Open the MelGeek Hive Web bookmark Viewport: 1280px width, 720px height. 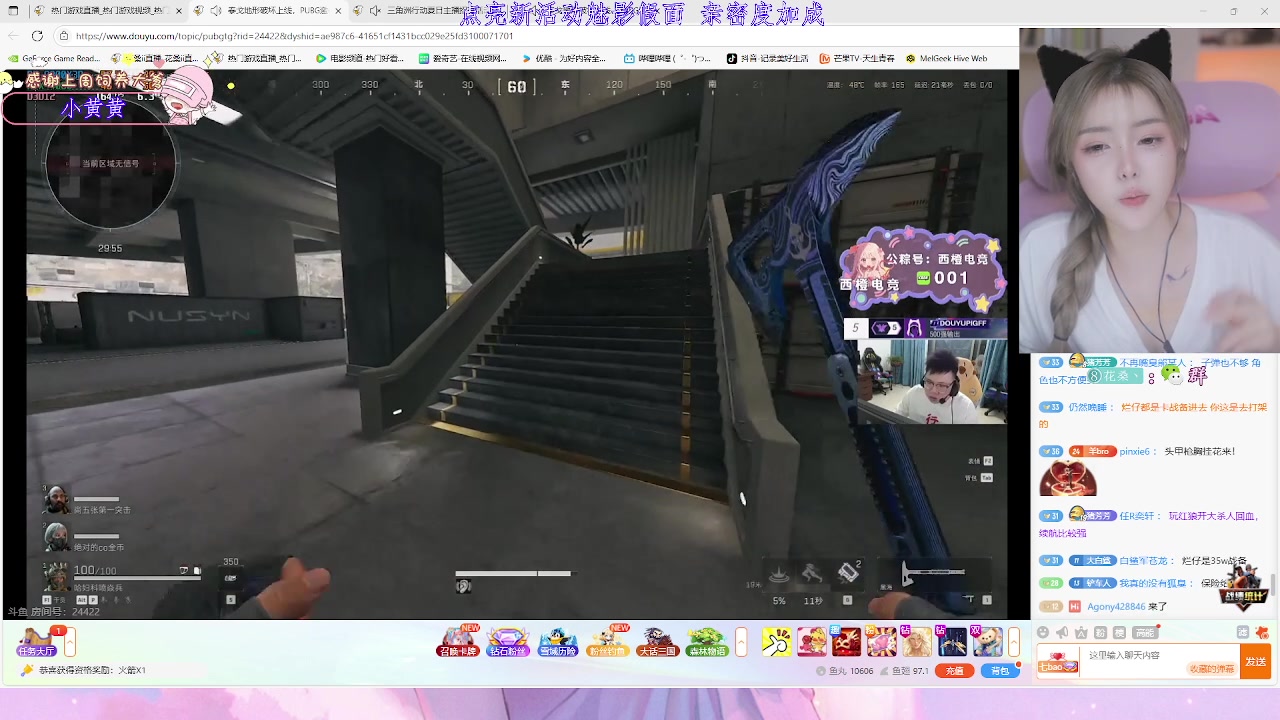(947, 58)
